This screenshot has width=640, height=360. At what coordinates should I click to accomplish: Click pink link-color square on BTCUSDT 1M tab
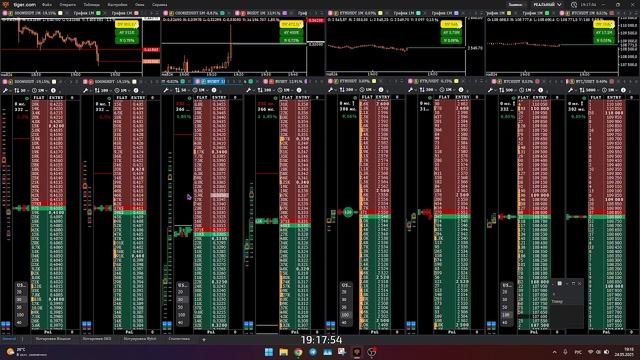point(612,13)
